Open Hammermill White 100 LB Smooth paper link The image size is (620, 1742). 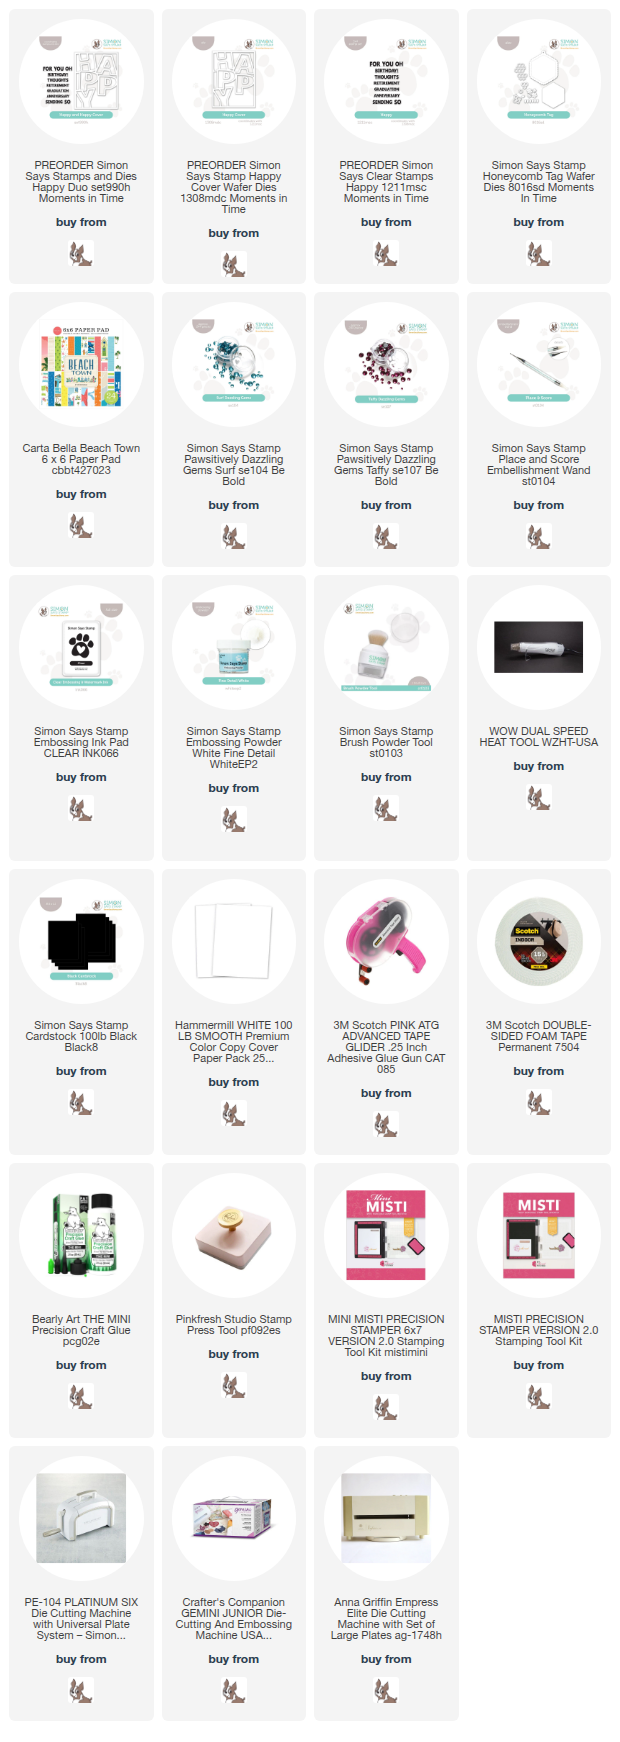pos(234,1042)
